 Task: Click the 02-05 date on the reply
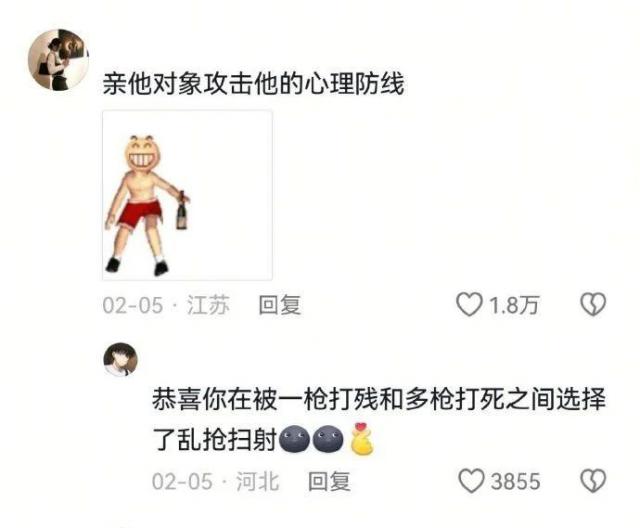182,481
